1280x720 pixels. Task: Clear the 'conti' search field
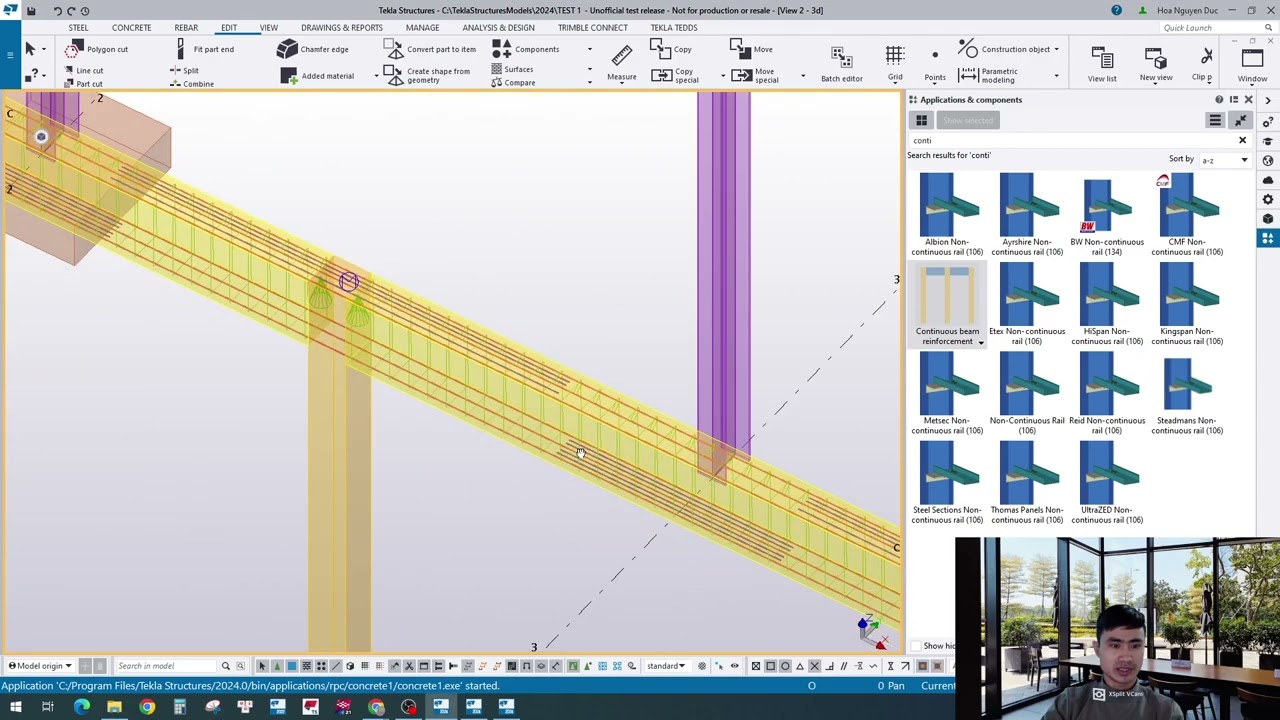1243,140
